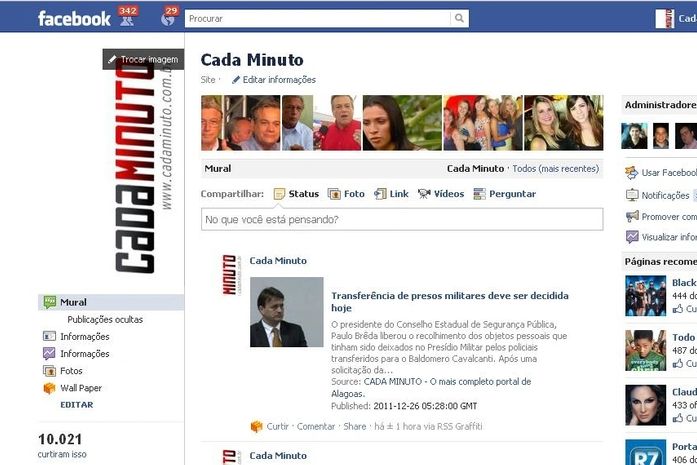Open the R7 recommended page thumbnail

point(645,452)
